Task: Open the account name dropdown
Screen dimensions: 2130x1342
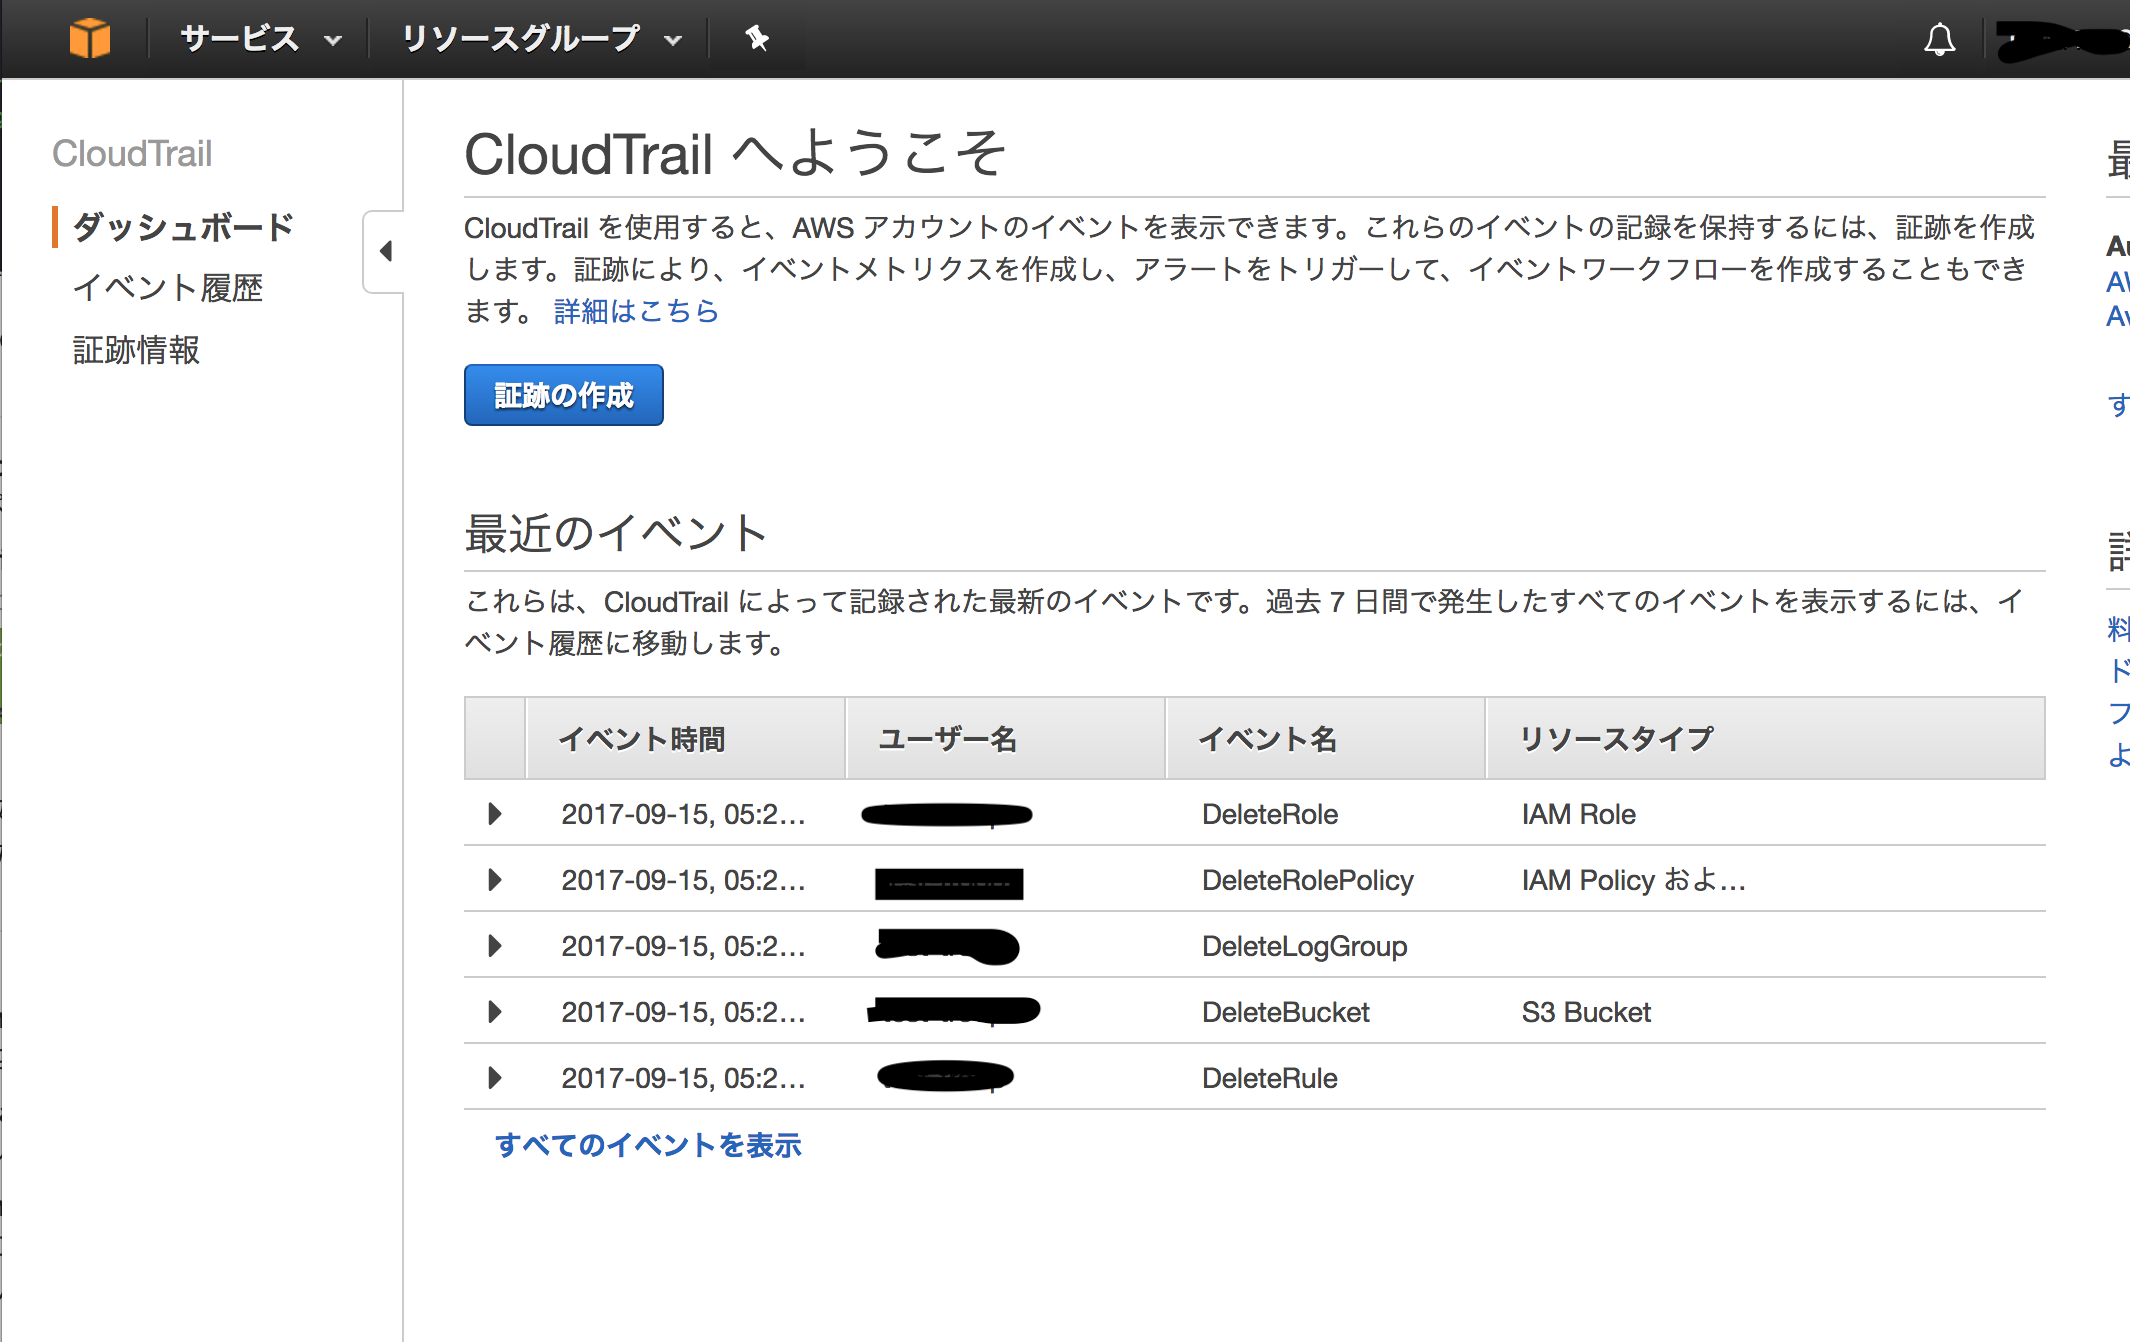Action: [x=2060, y=38]
